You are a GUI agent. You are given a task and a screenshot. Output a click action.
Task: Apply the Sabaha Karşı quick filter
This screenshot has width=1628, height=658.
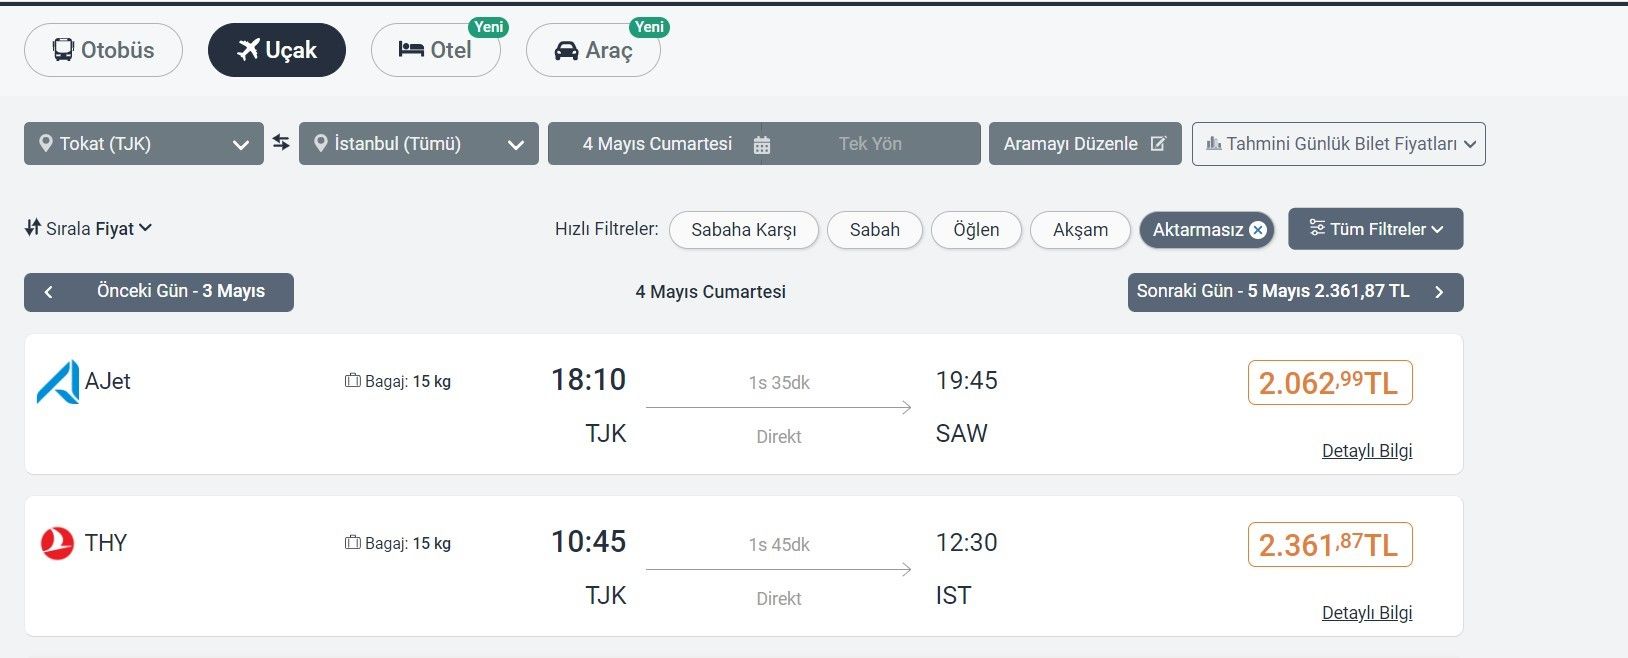pyautogui.click(x=744, y=230)
